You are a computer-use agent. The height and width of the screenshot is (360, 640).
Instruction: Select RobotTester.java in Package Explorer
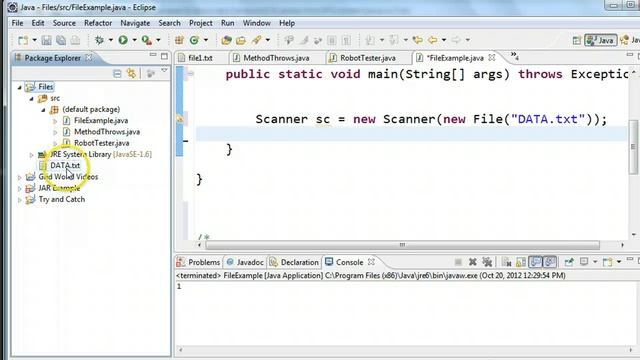pyautogui.click(x=101, y=143)
